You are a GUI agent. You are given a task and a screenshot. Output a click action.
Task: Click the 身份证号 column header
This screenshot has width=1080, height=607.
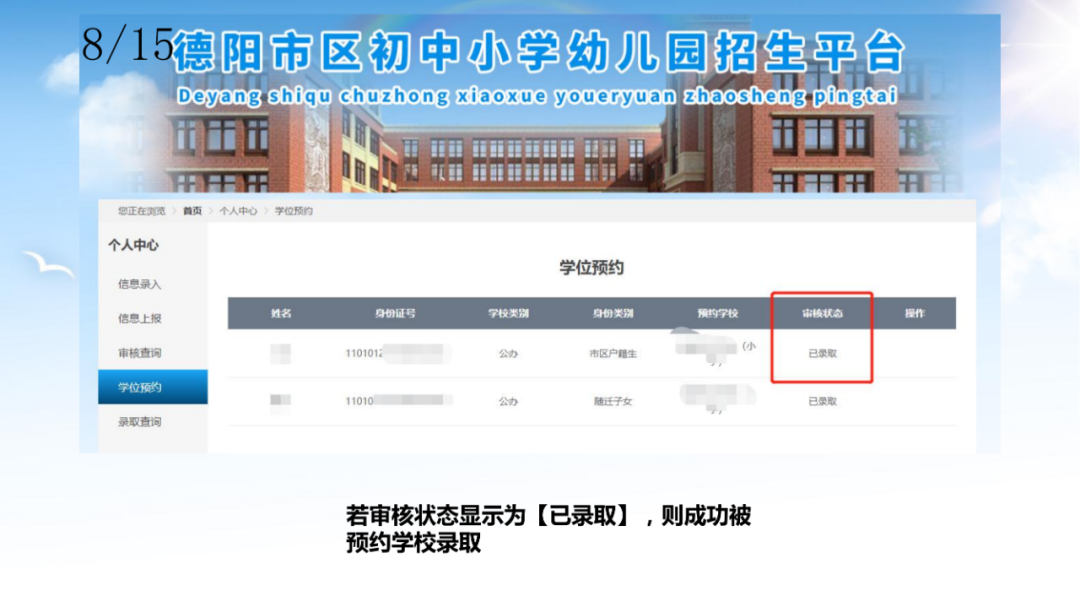click(395, 313)
